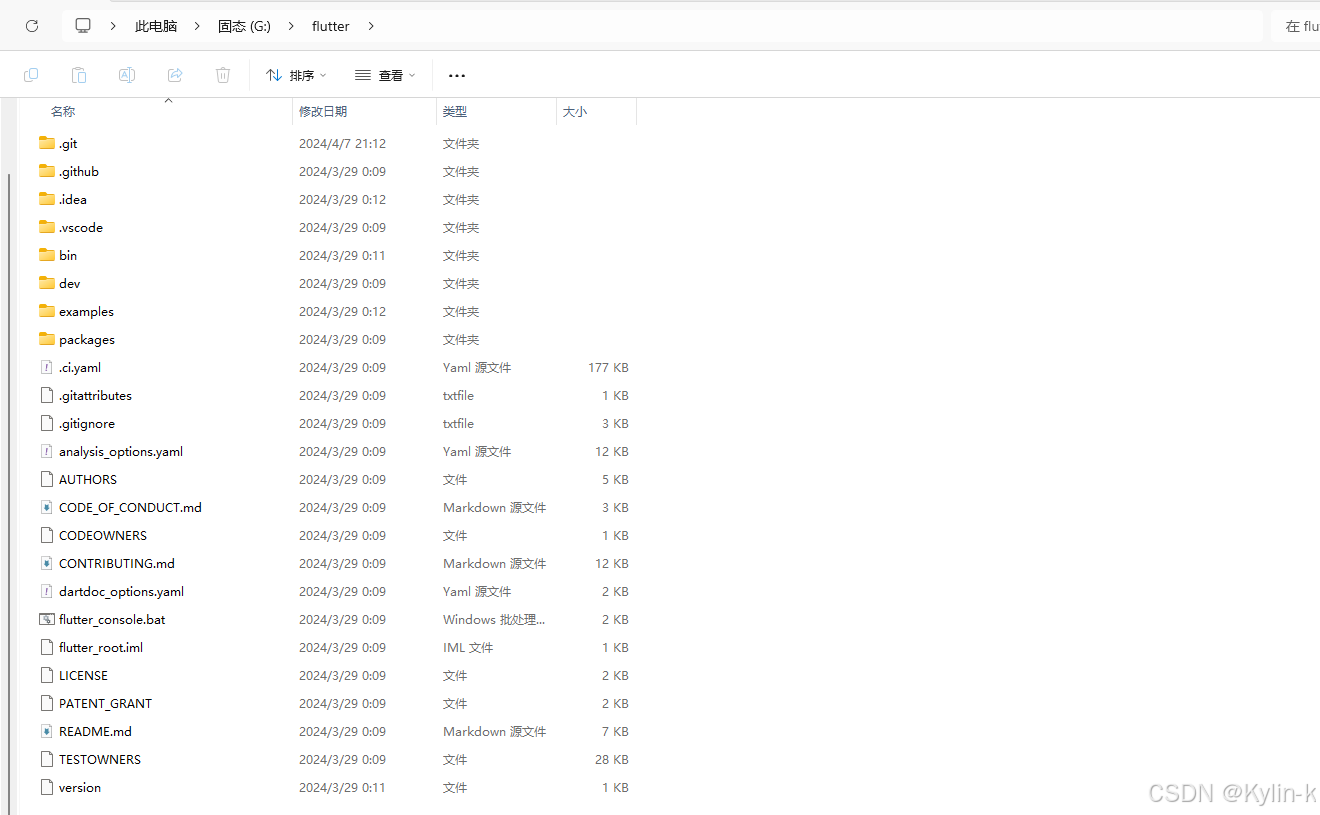
Task: Open the 查看 view dropdown
Action: pos(385,75)
